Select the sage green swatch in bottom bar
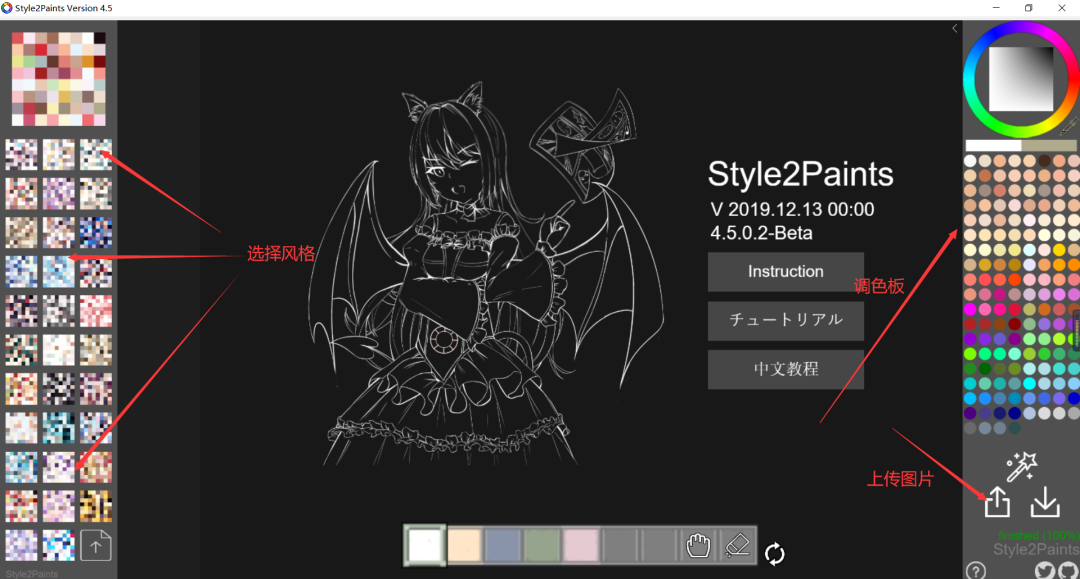Image resolution: width=1080 pixels, height=579 pixels. coord(542,546)
